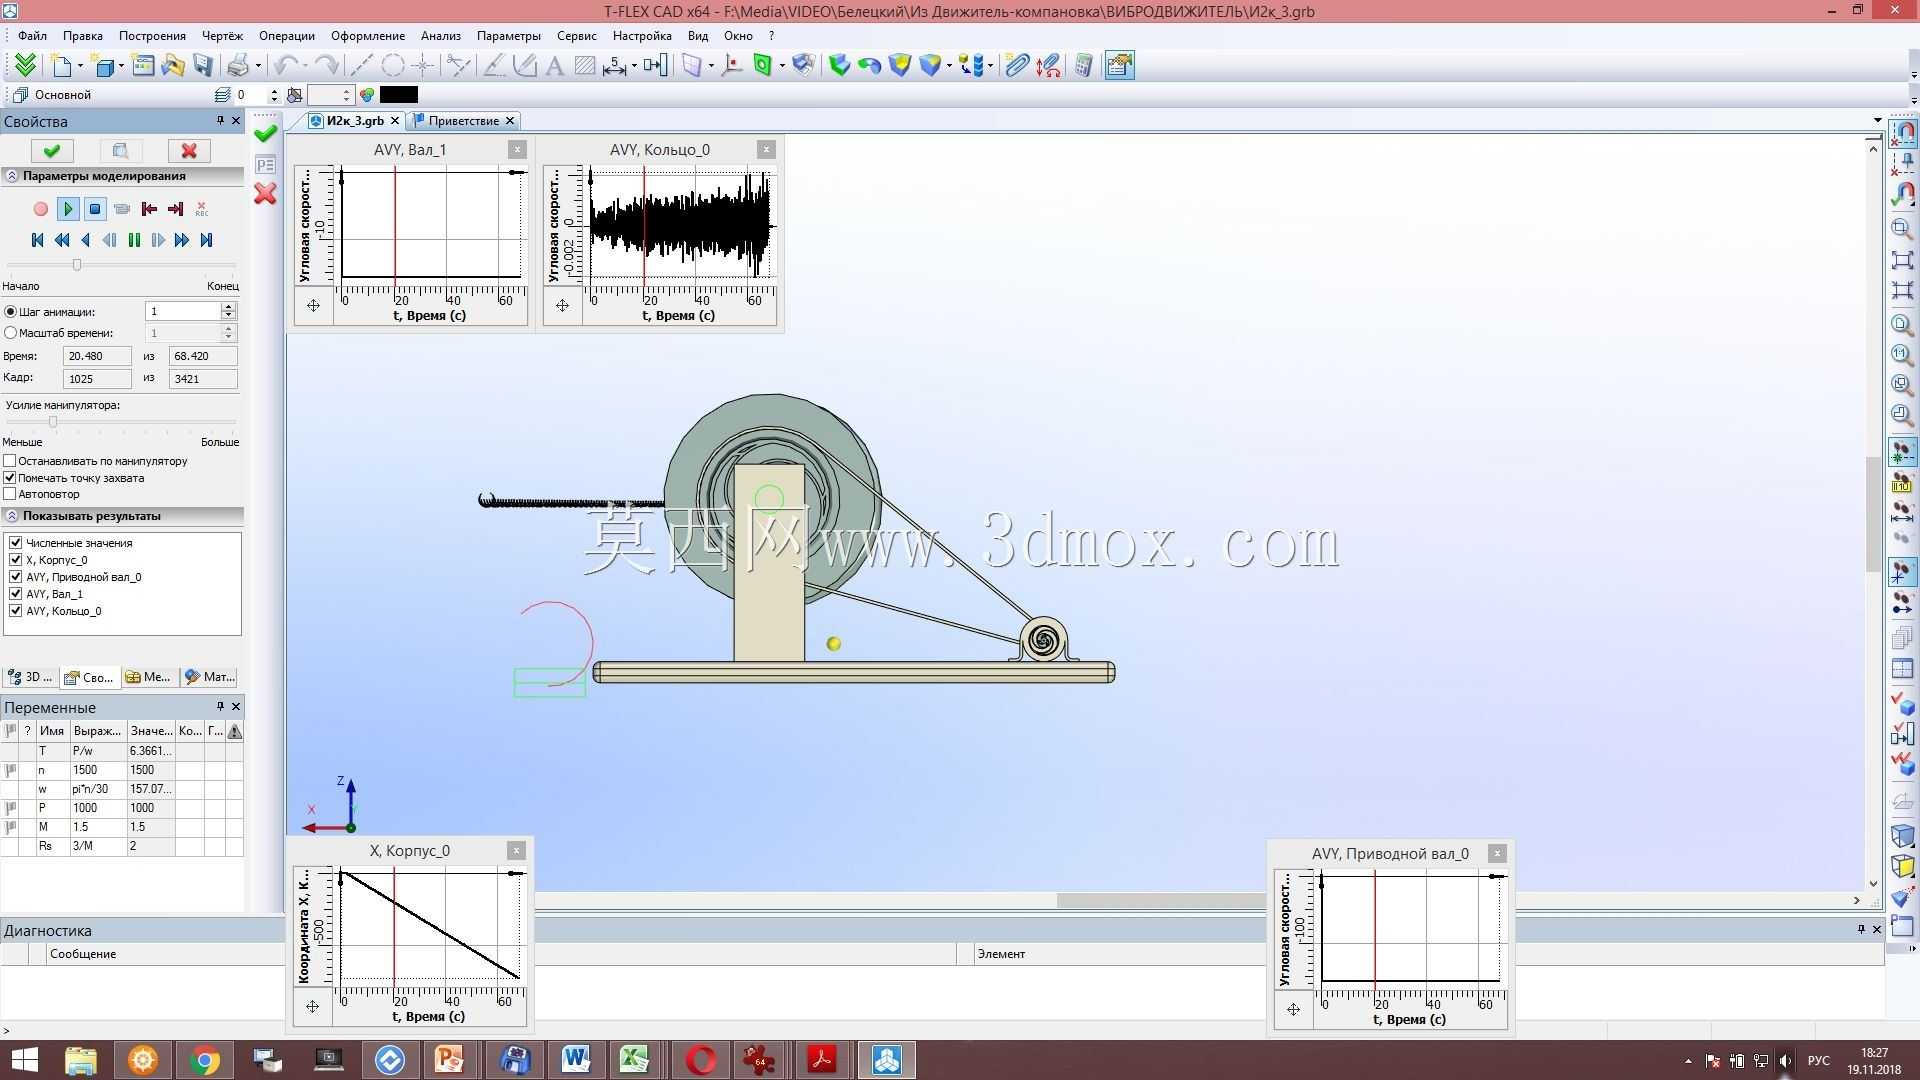This screenshot has height=1080, width=1920.
Task: Close the AVY, Кольцо_0 graph window
Action: point(766,150)
